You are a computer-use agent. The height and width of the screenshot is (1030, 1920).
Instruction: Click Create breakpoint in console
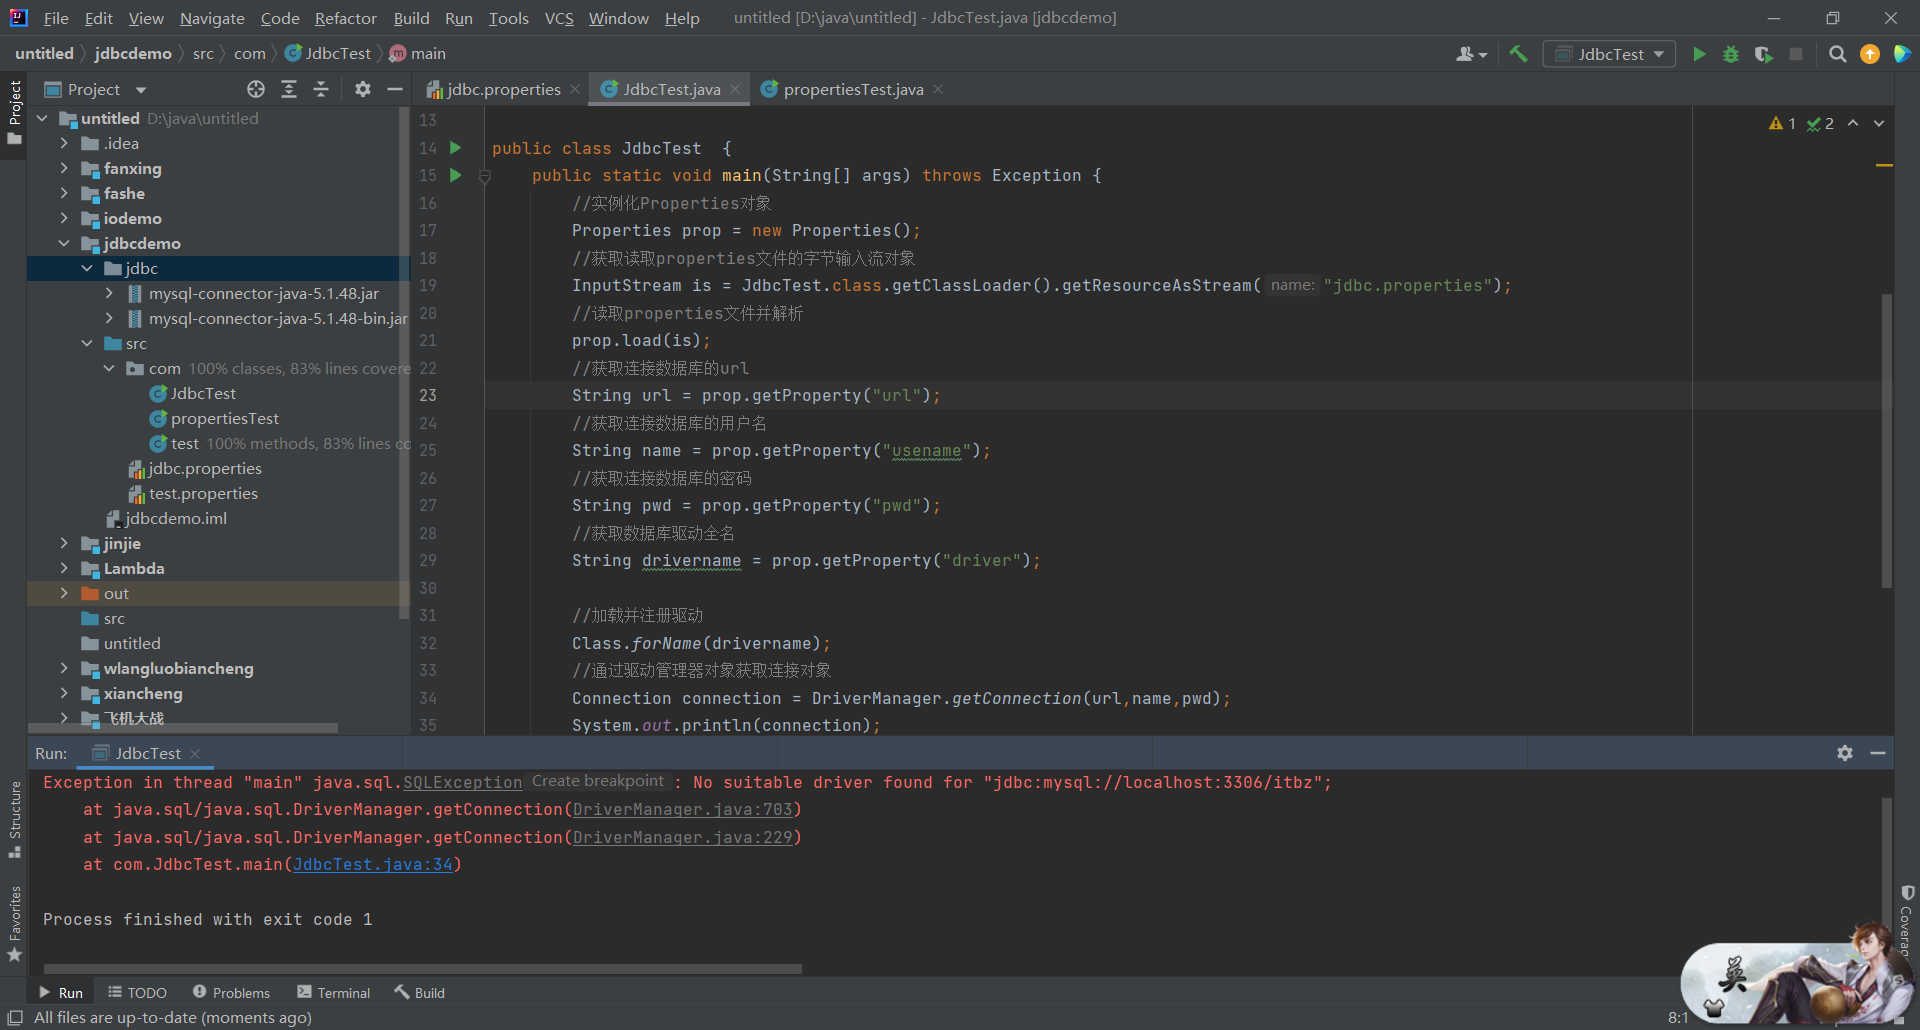click(598, 781)
